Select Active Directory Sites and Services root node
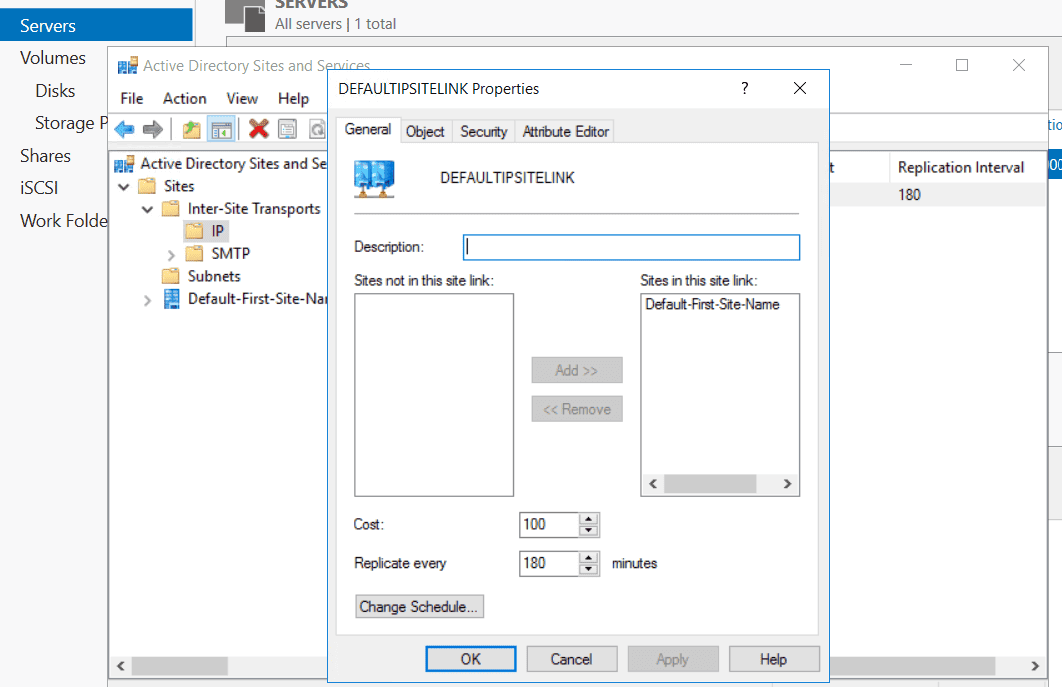The width and height of the screenshot is (1062, 687). 233,163
